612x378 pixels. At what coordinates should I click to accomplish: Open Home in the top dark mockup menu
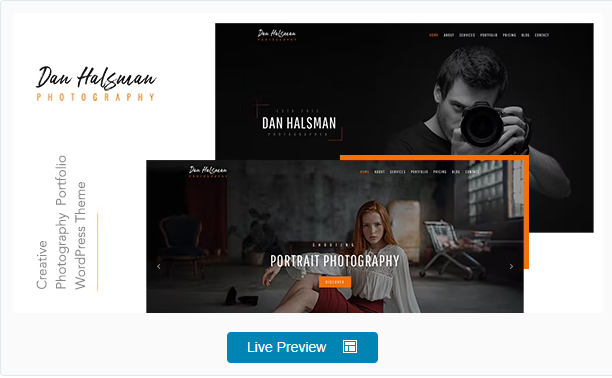tap(434, 35)
